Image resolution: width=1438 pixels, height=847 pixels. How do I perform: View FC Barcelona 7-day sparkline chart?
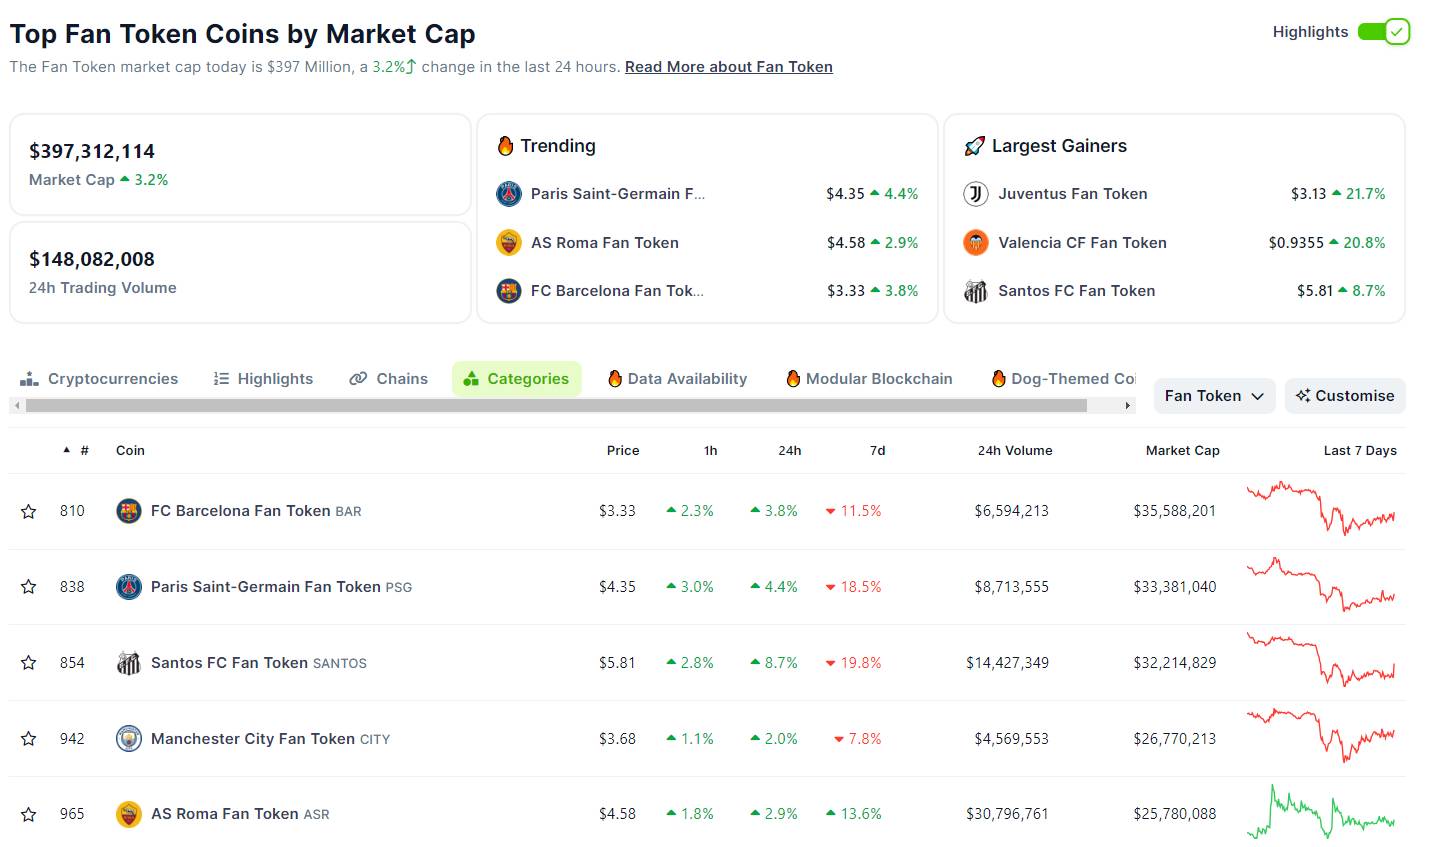tap(1320, 508)
